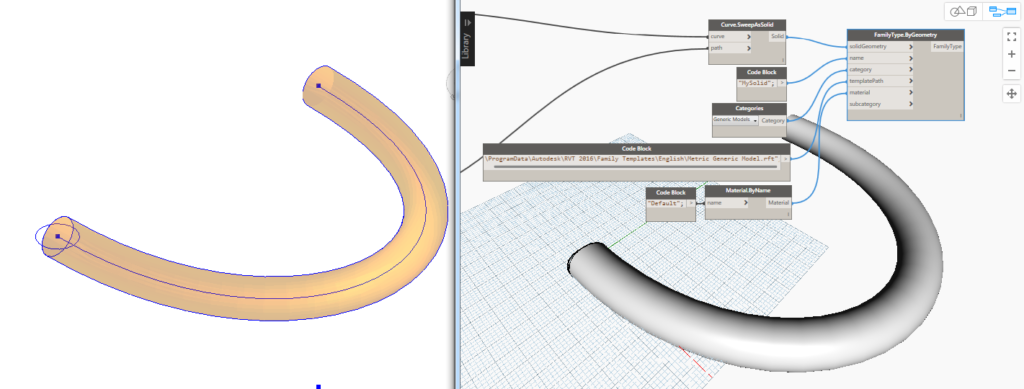
Task: Edit the "Default" code block text
Action: point(665,204)
